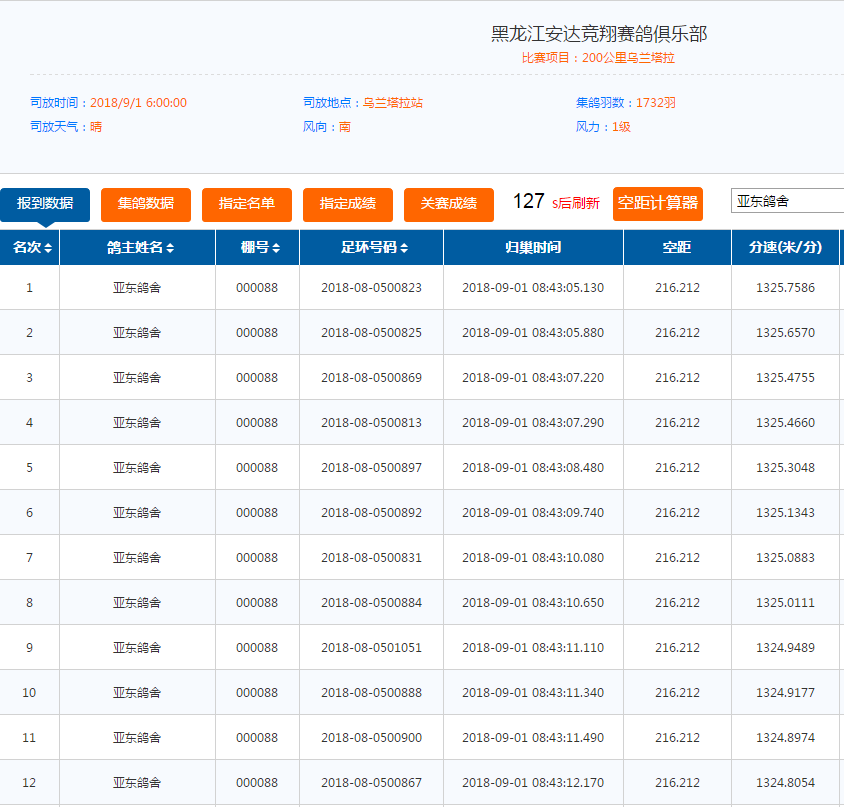844x807 pixels.
Task: Open the 空距计算器 button
Action: pyautogui.click(x=658, y=203)
